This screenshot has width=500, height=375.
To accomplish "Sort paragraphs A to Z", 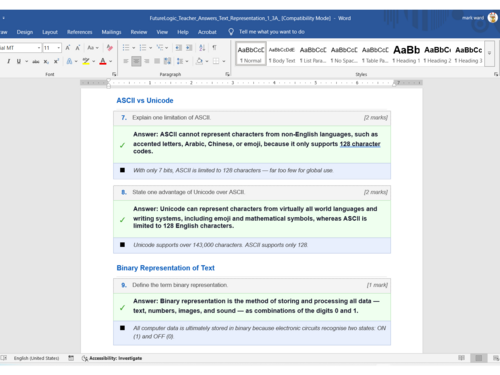I will (x=202, y=48).
